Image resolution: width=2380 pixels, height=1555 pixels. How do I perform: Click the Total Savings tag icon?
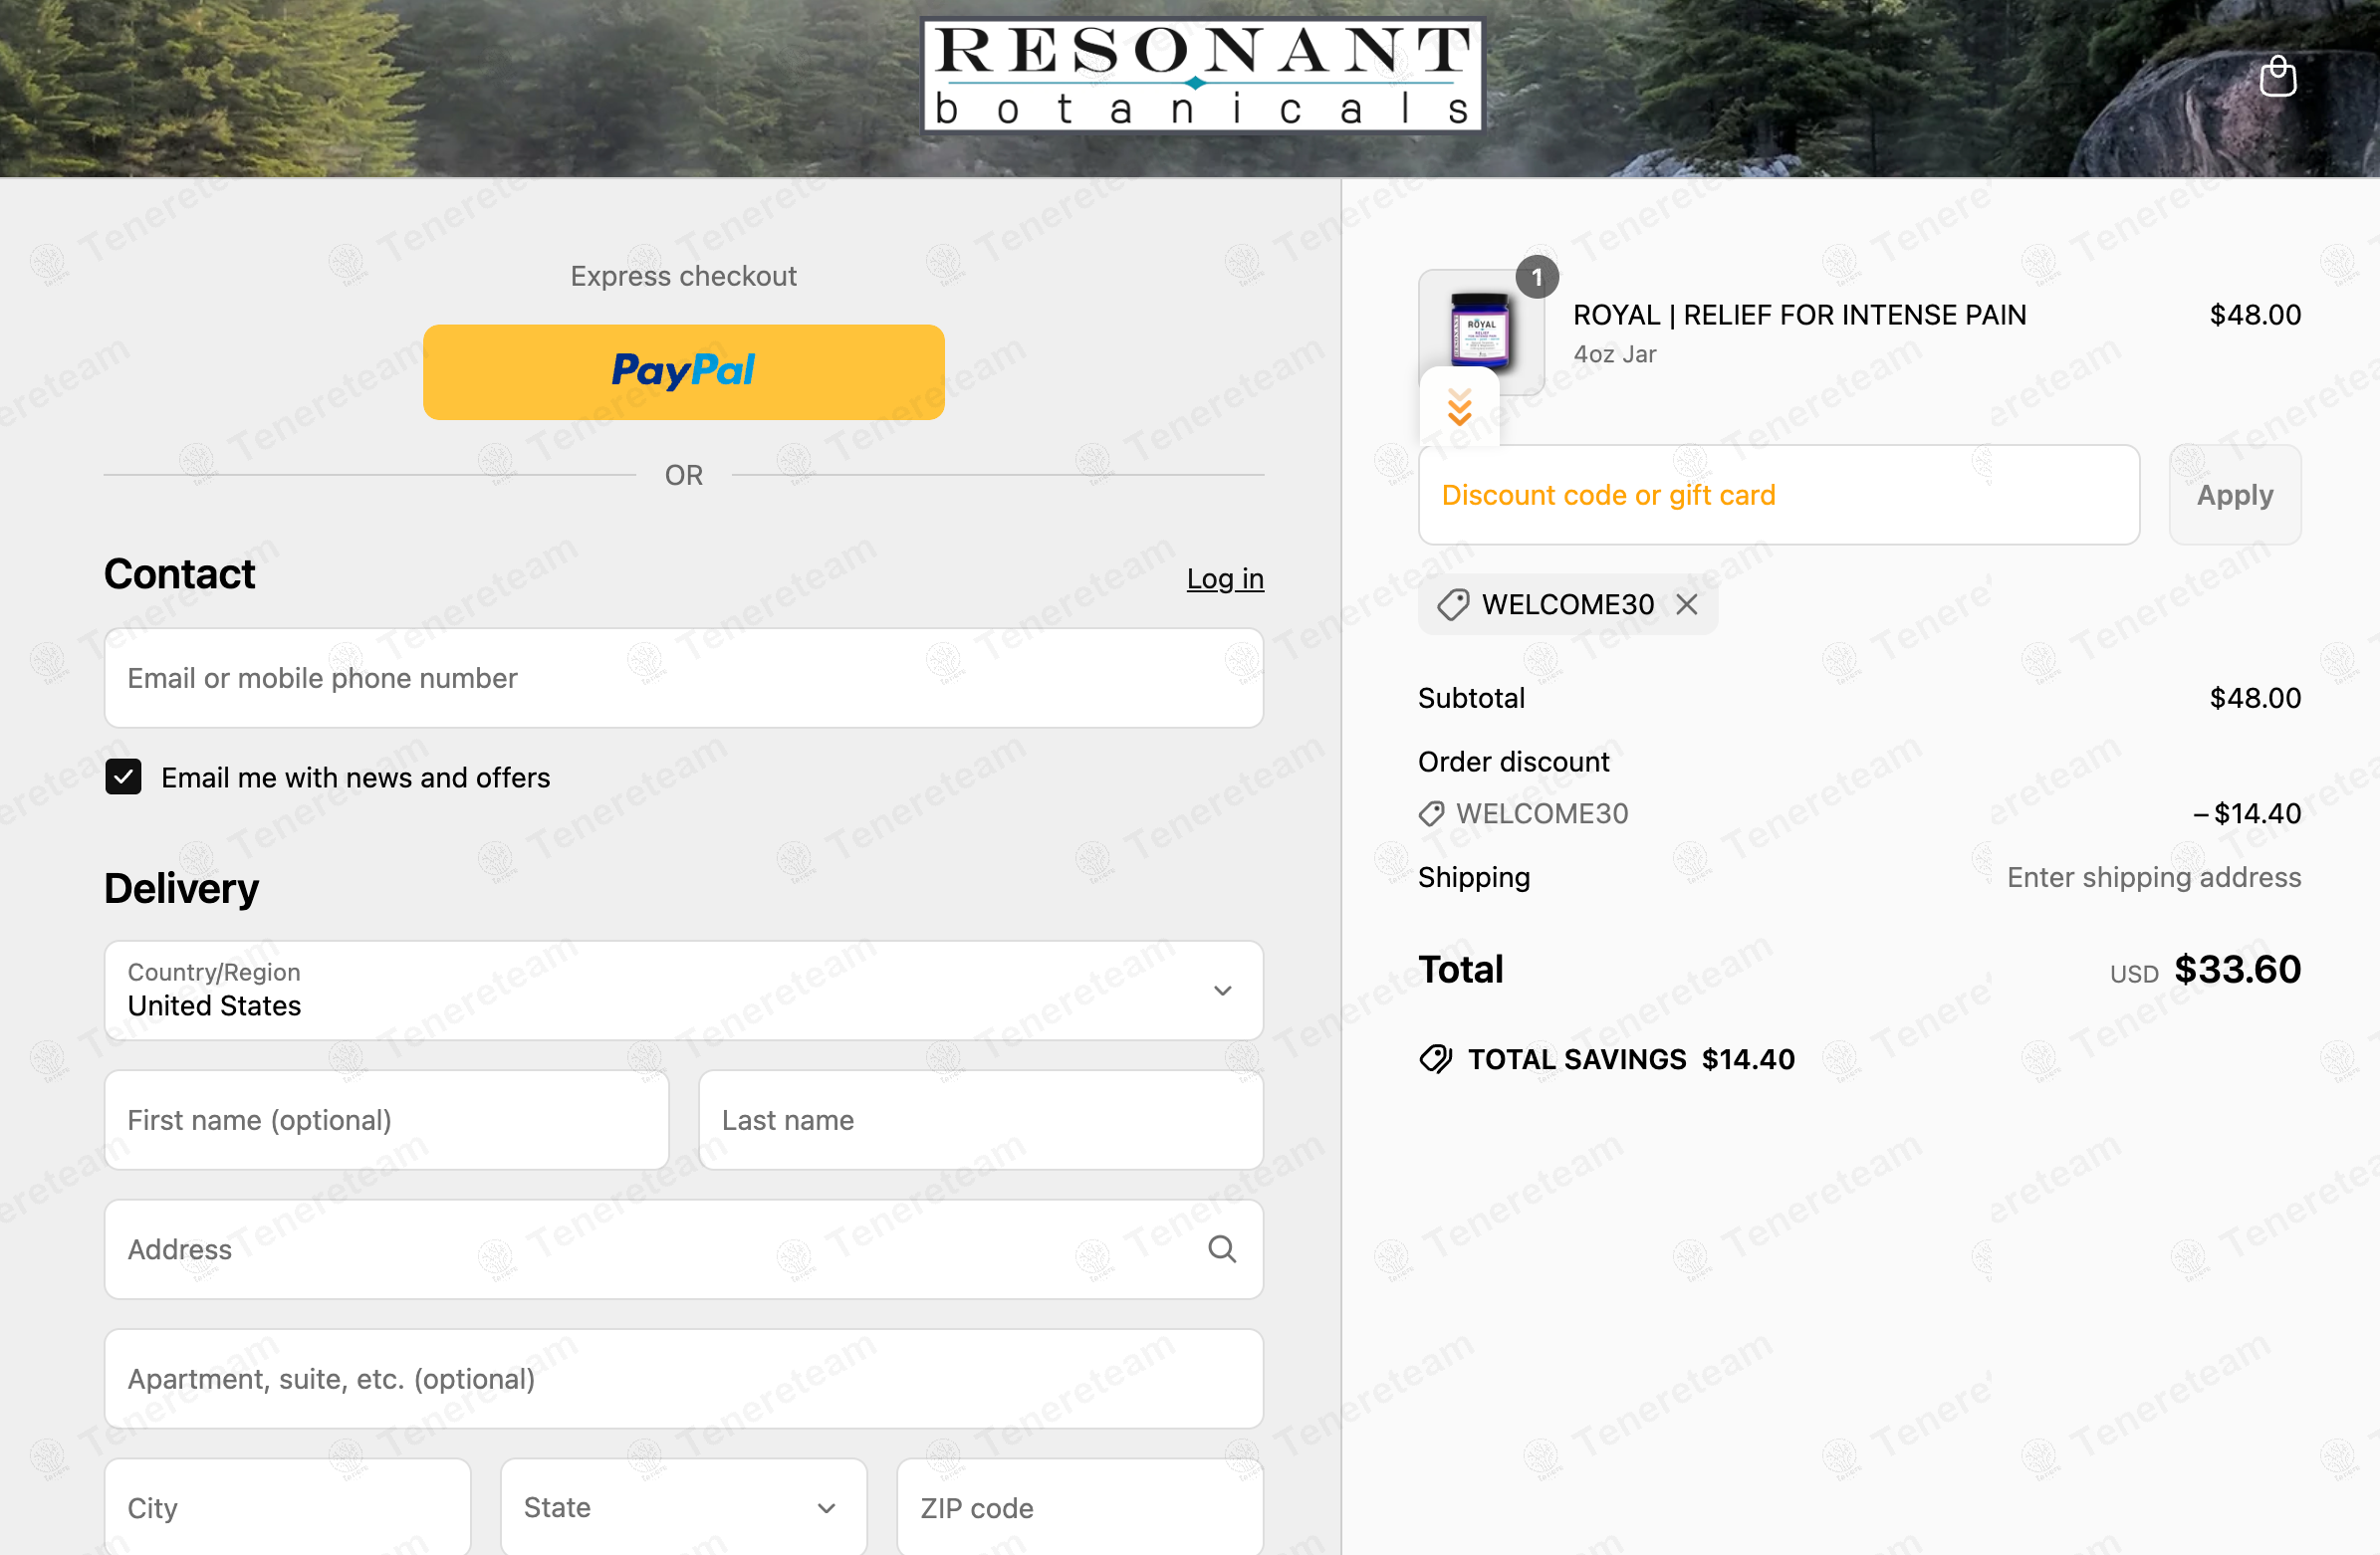(x=1435, y=1058)
